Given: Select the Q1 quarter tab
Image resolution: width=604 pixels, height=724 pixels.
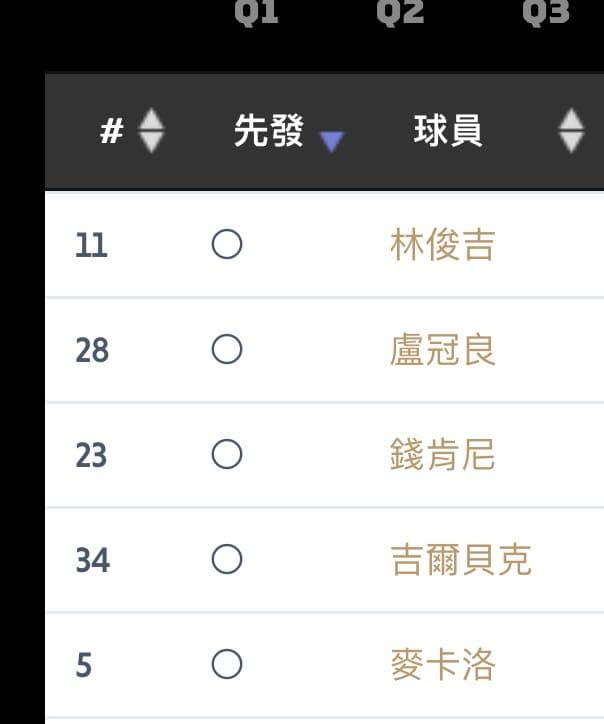Looking at the screenshot, I should pos(256,12).
